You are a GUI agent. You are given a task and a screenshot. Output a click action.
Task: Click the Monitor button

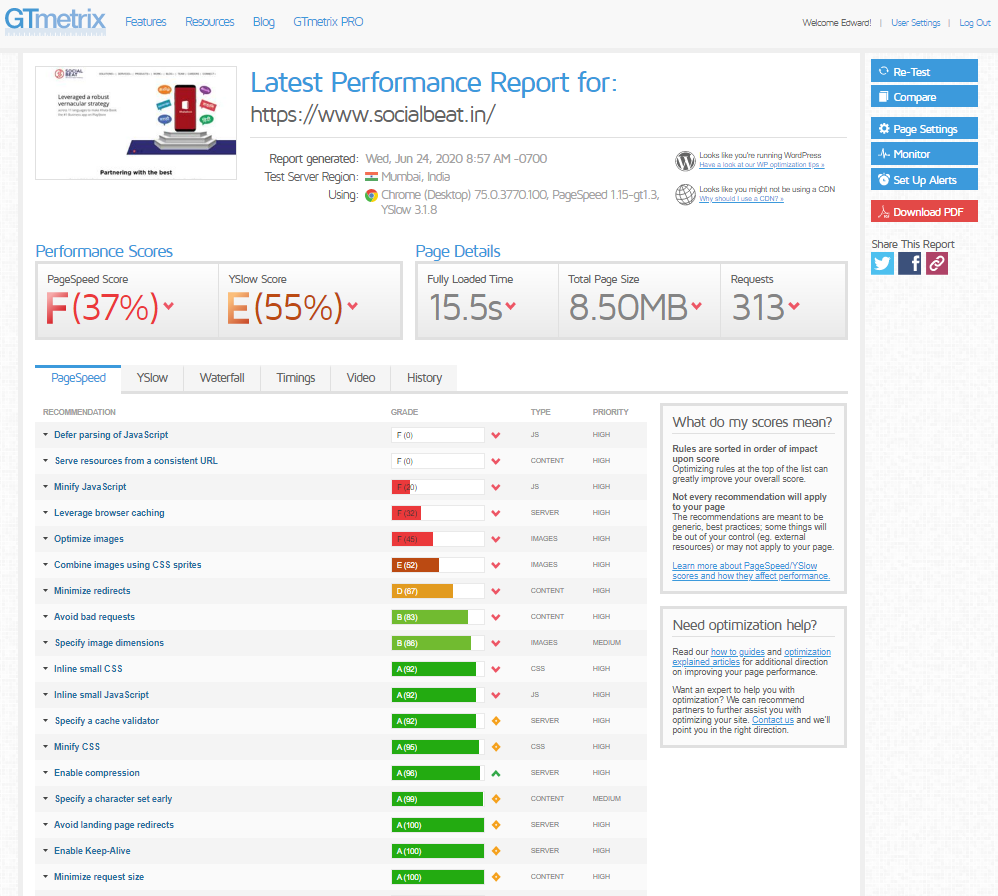tap(924, 154)
